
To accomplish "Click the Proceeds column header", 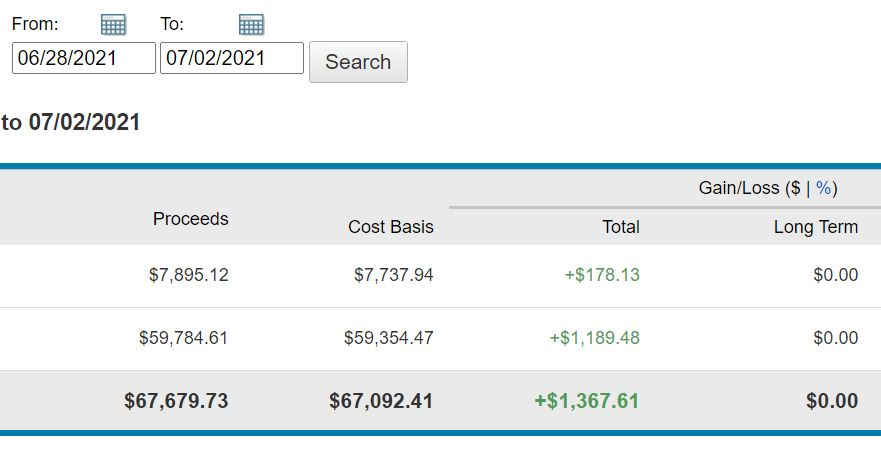I will [190, 219].
